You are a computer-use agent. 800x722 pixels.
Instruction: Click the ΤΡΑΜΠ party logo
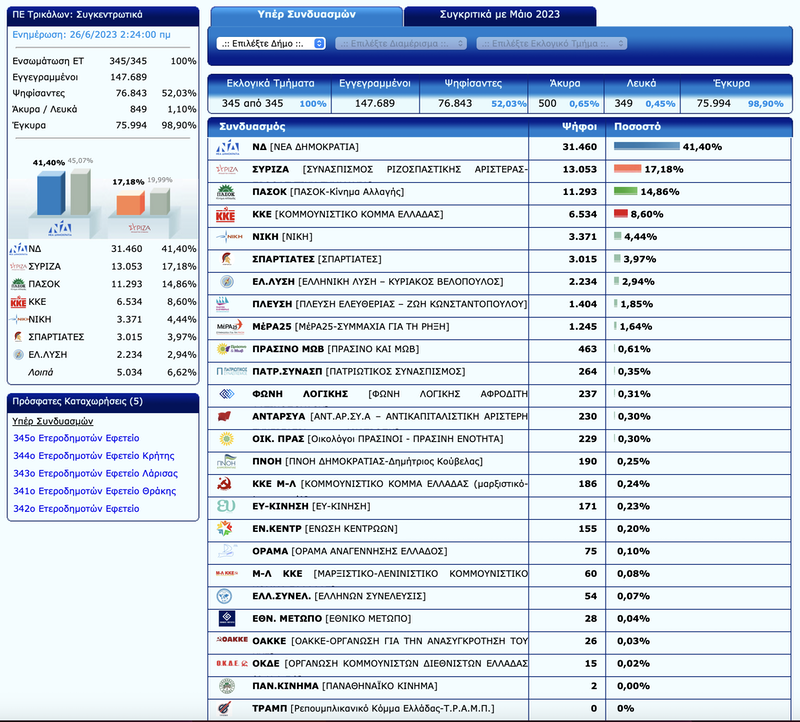(224, 708)
